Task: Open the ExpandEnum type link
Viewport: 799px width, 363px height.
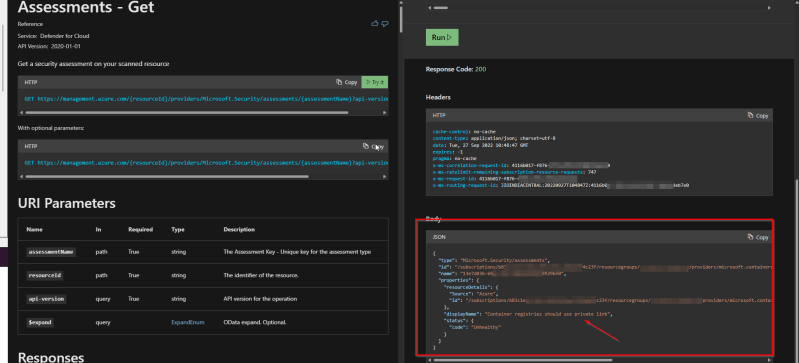Action: pyautogui.click(x=188, y=322)
